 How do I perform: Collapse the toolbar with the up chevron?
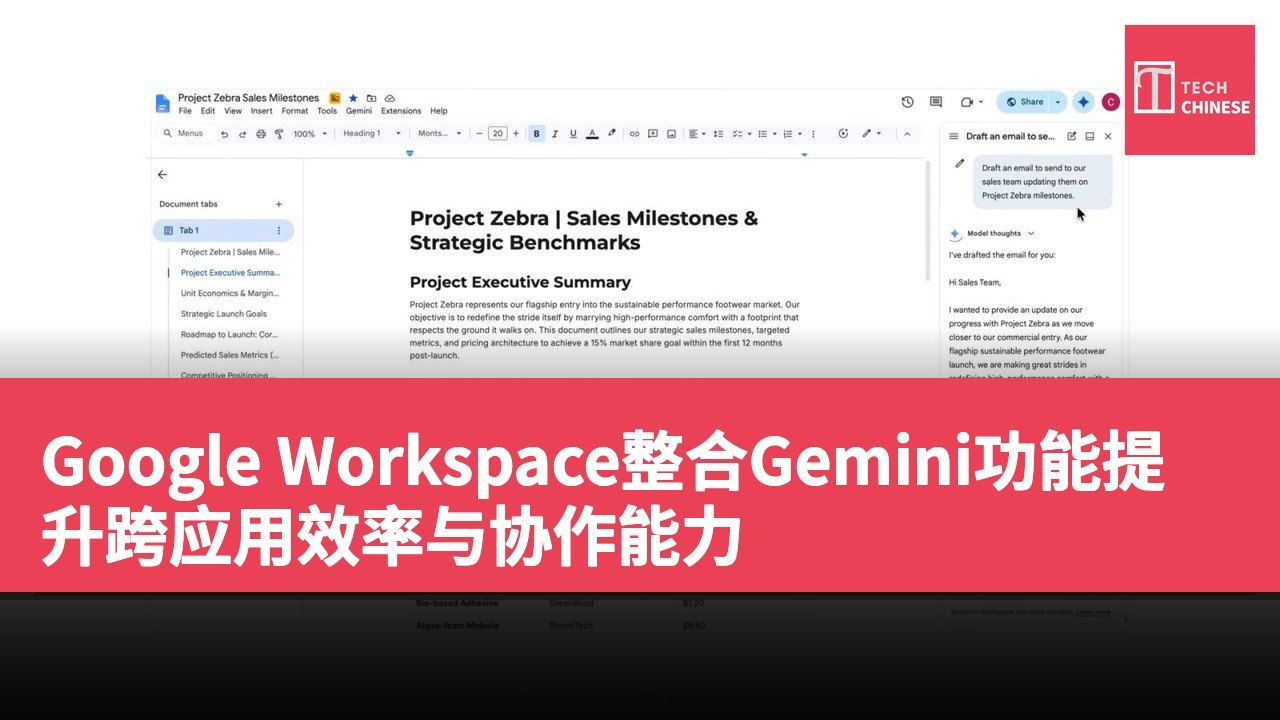pos(907,133)
